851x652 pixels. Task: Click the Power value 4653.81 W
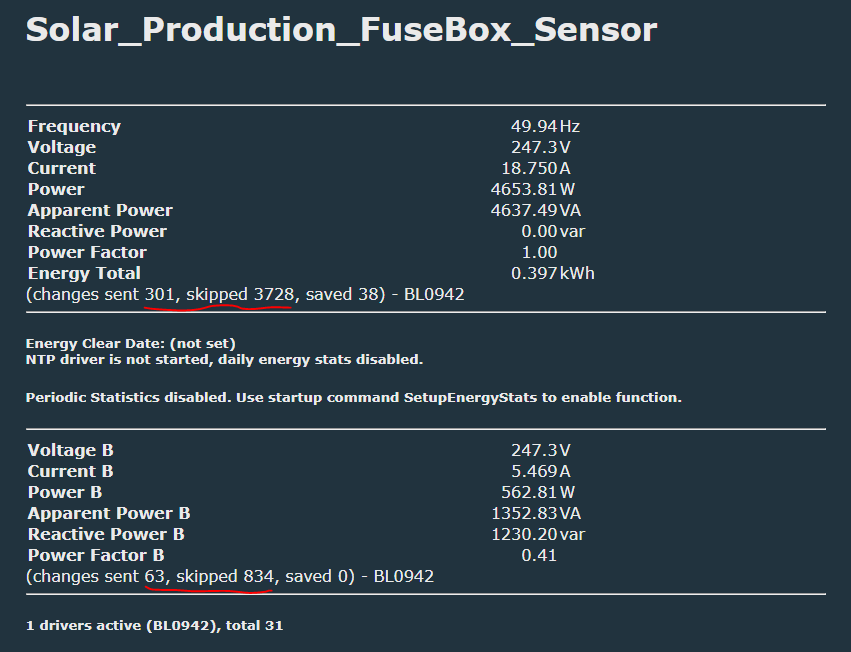[x=532, y=189]
